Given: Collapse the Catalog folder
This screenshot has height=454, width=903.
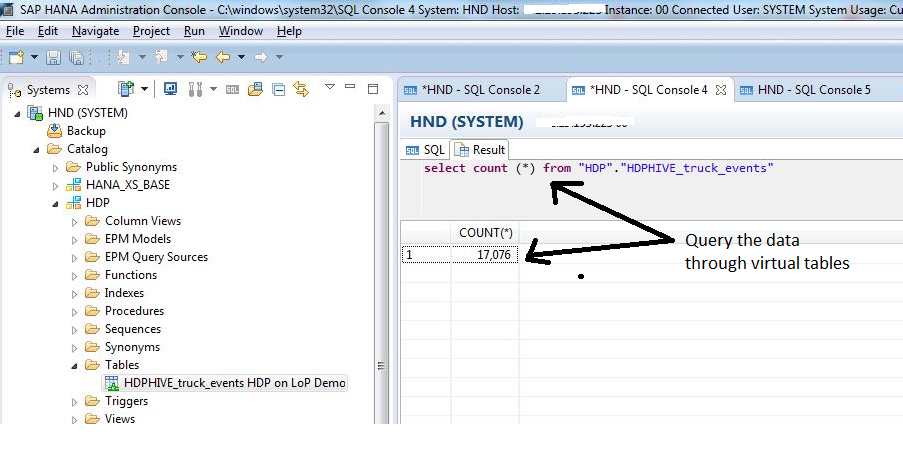Looking at the screenshot, I should coord(36,150).
